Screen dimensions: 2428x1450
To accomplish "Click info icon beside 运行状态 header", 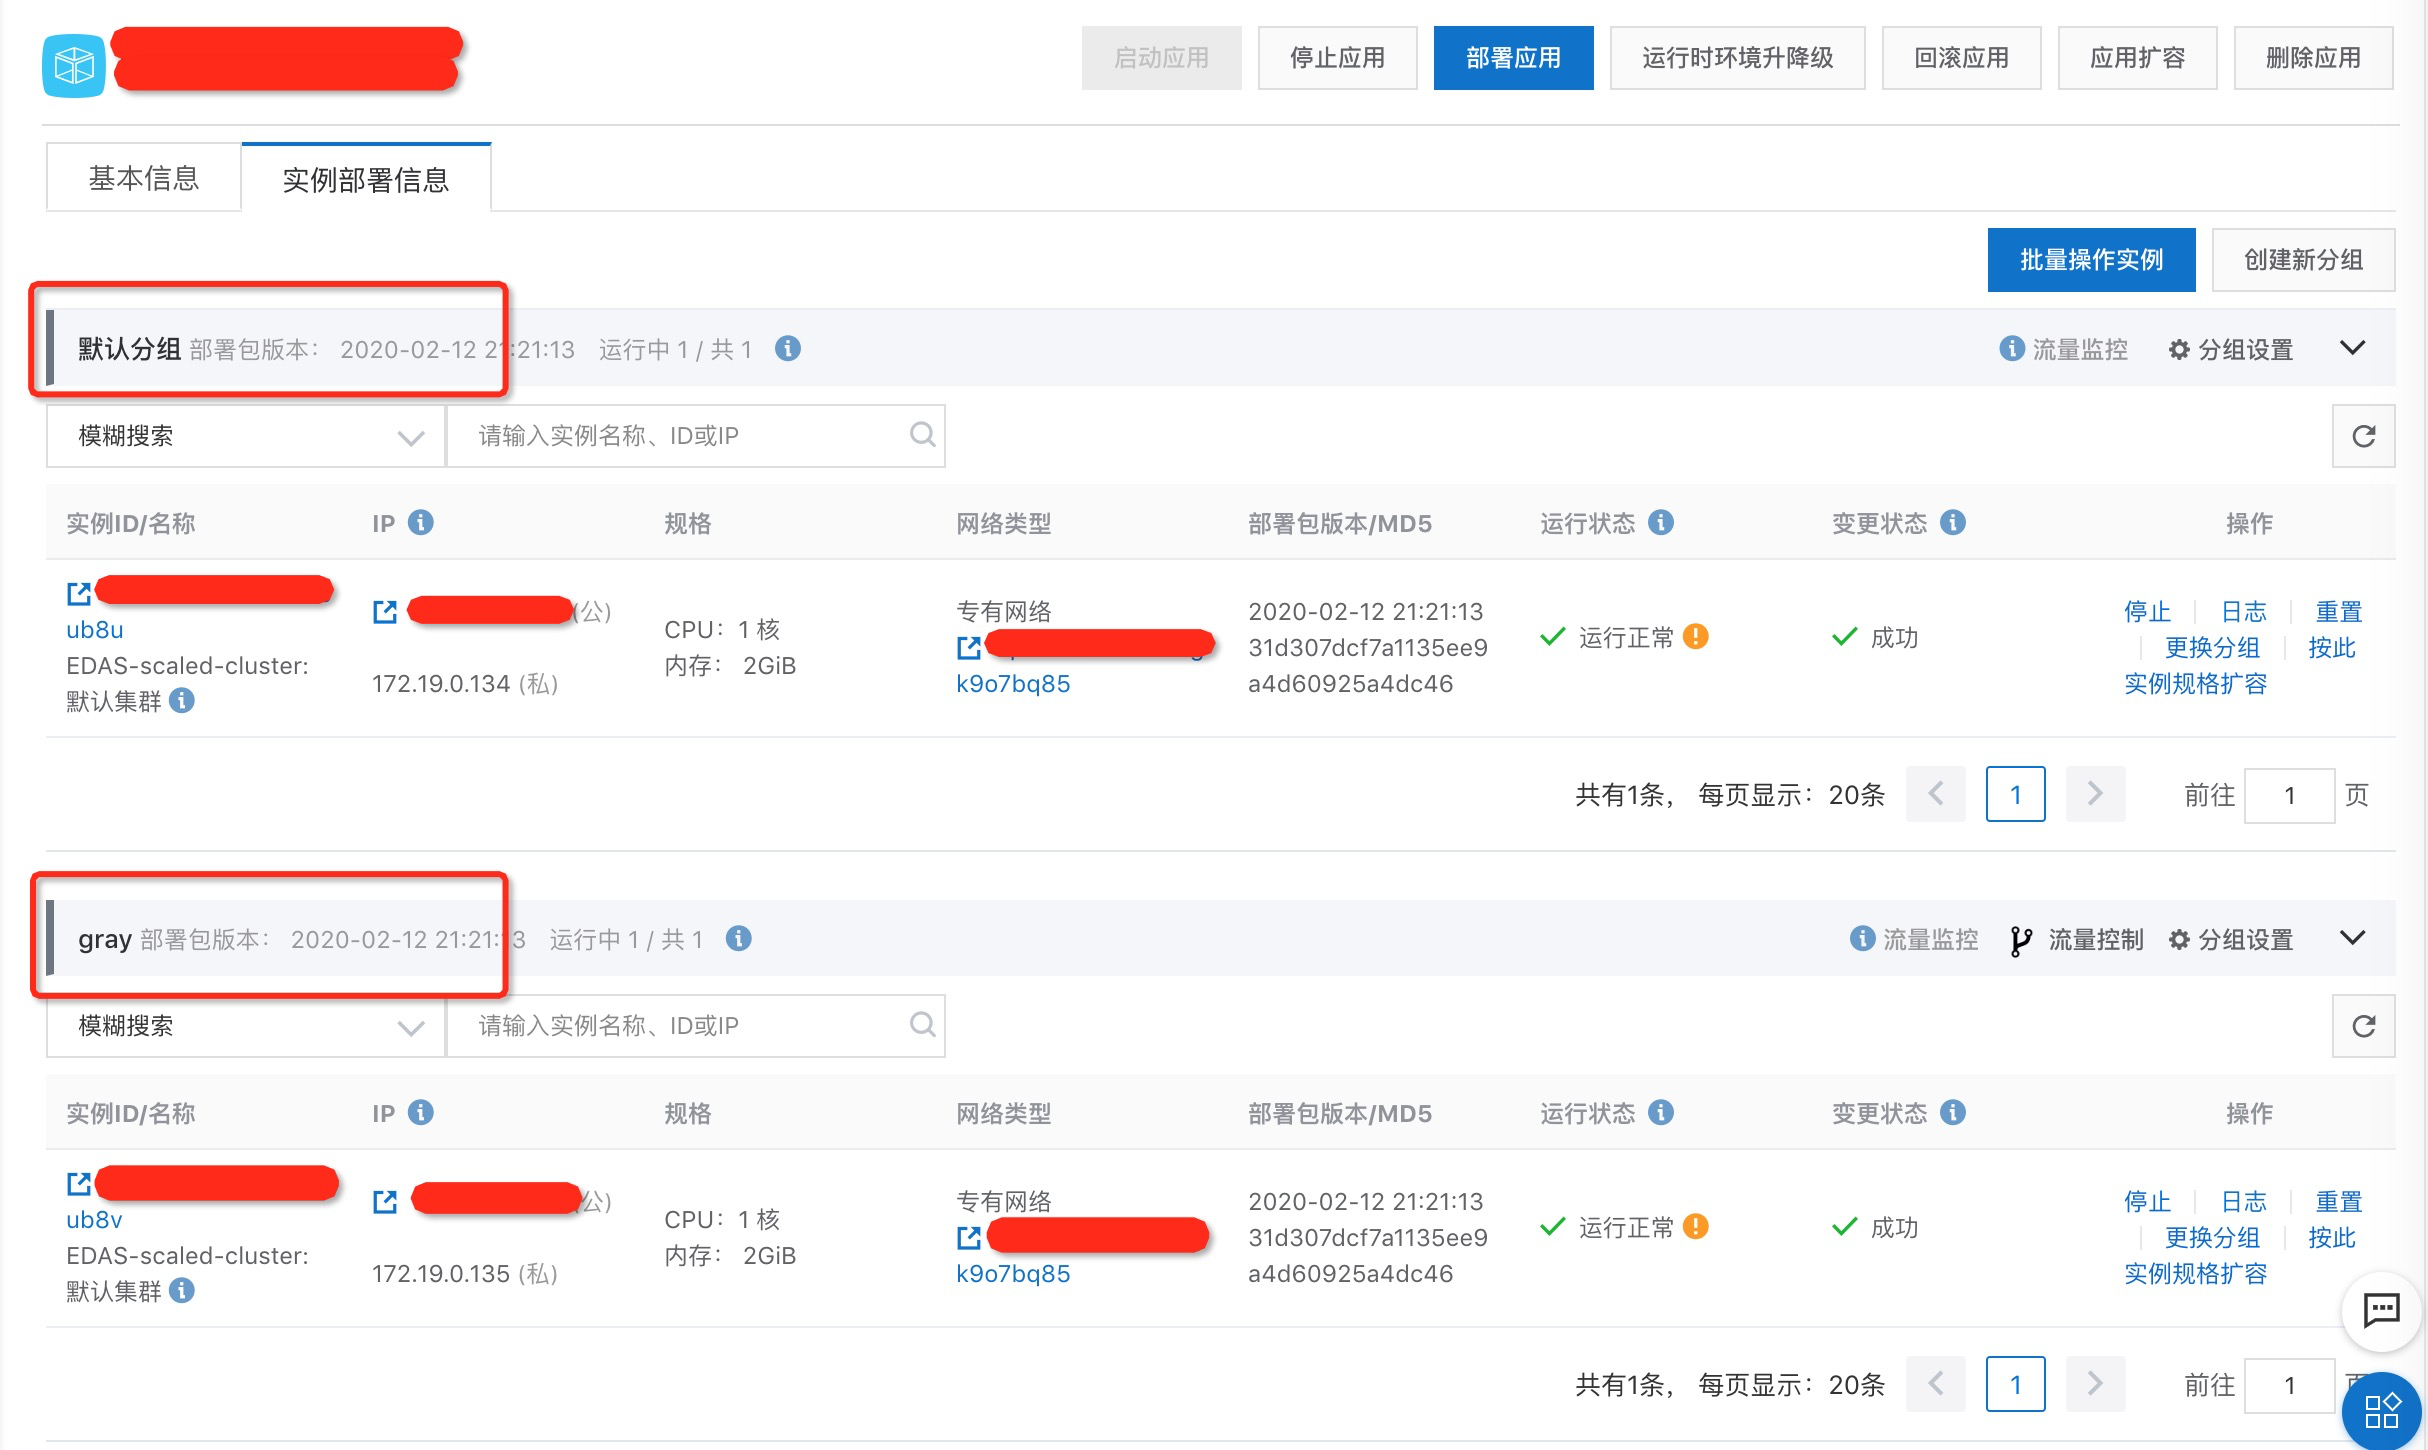I will [1661, 523].
